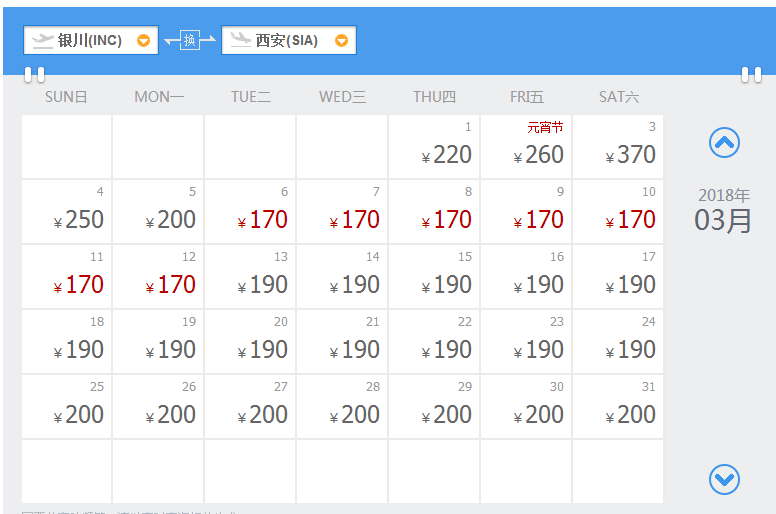Image resolution: width=776 pixels, height=514 pixels.
Task: Expand the 银川(INC) departure selector
Action: click(90, 41)
